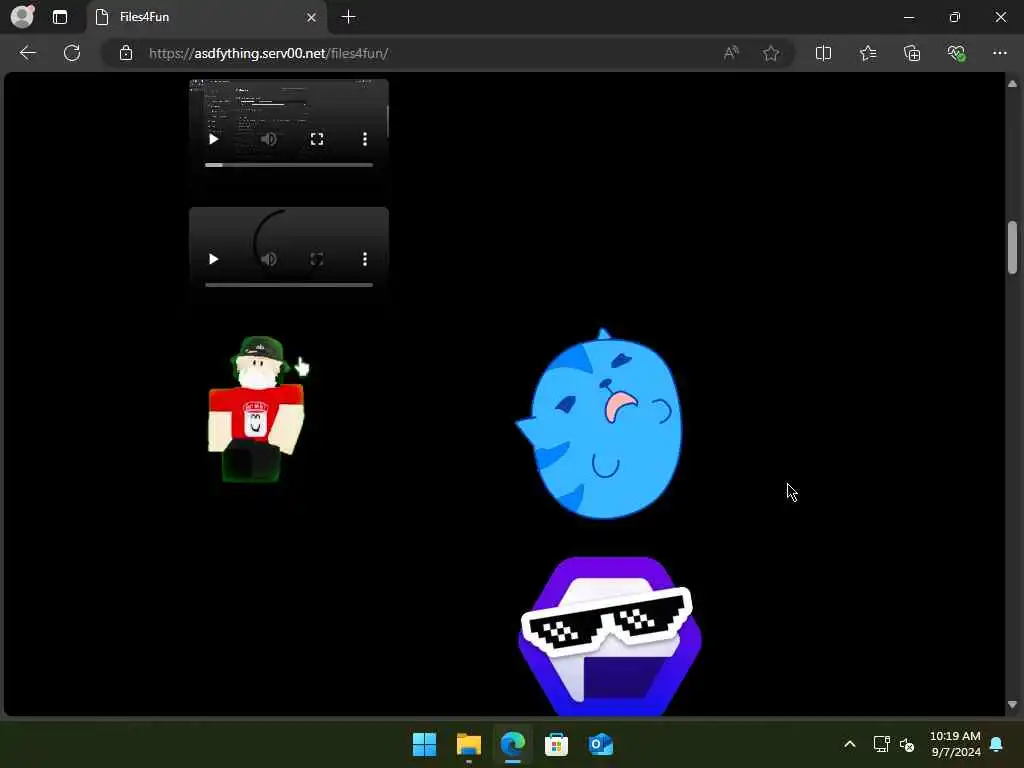1024x768 pixels.
Task: Open split screen view
Action: [824, 53]
